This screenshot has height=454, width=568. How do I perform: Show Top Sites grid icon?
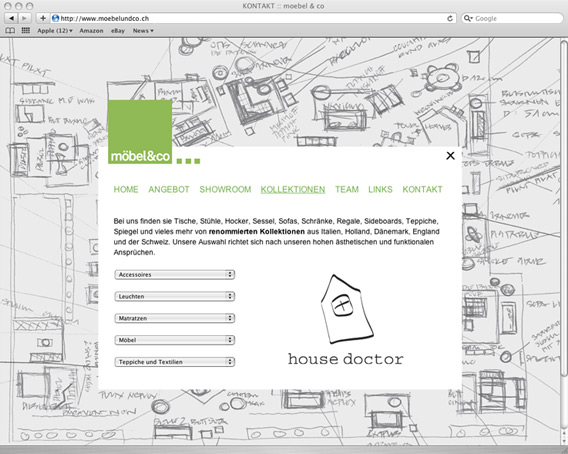25,31
